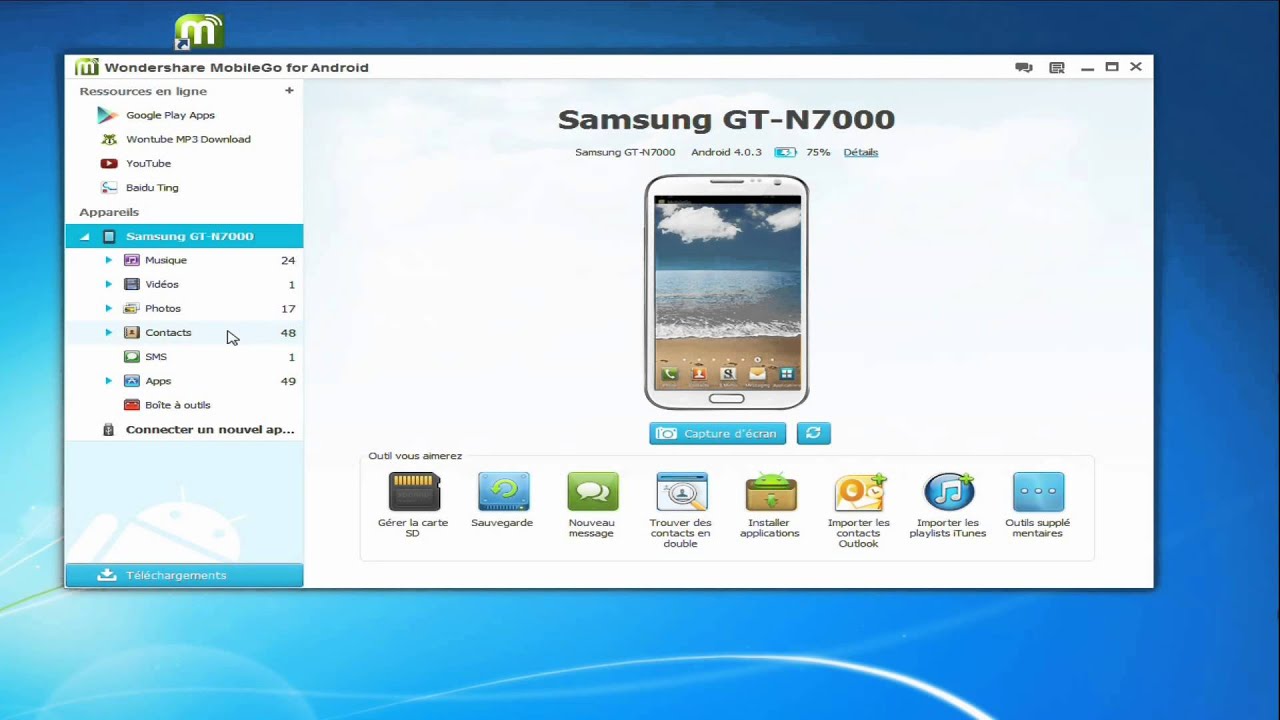Click the Détails link
The width and height of the screenshot is (1280, 720).
861,152
